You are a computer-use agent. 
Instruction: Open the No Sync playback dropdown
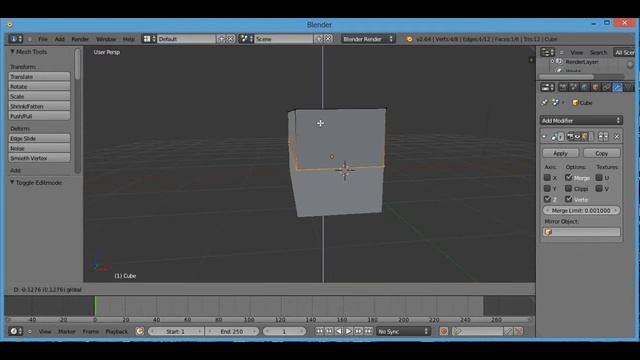click(403, 331)
